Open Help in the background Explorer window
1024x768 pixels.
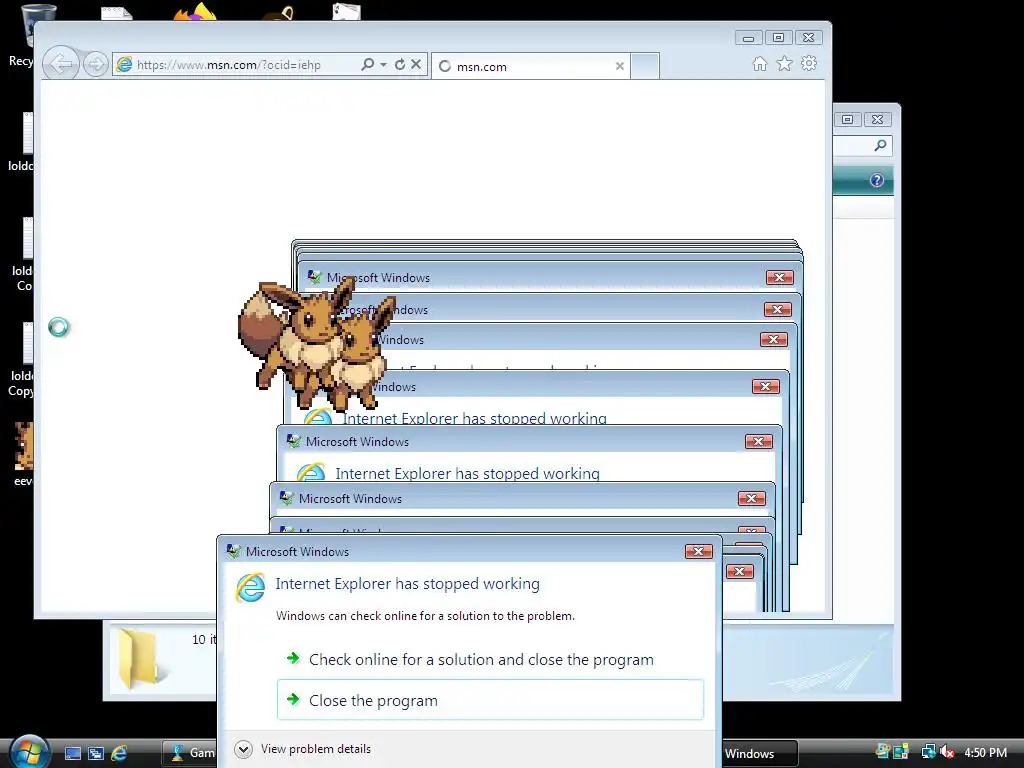pos(876,180)
